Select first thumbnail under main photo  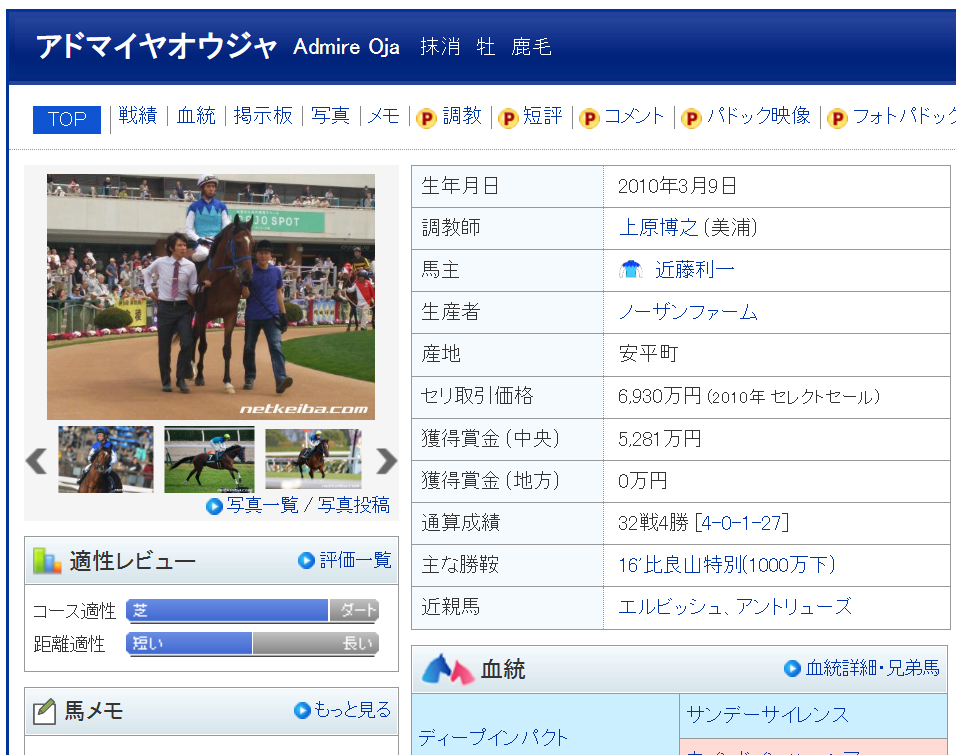coord(105,460)
